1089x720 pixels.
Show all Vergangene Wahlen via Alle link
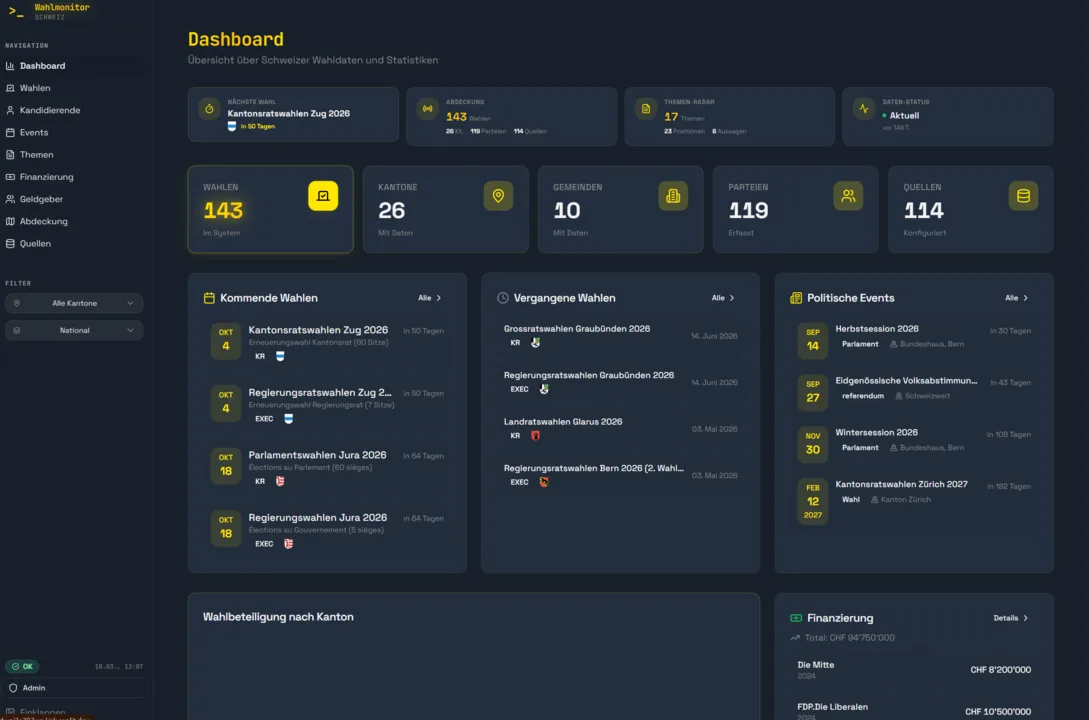click(723, 298)
